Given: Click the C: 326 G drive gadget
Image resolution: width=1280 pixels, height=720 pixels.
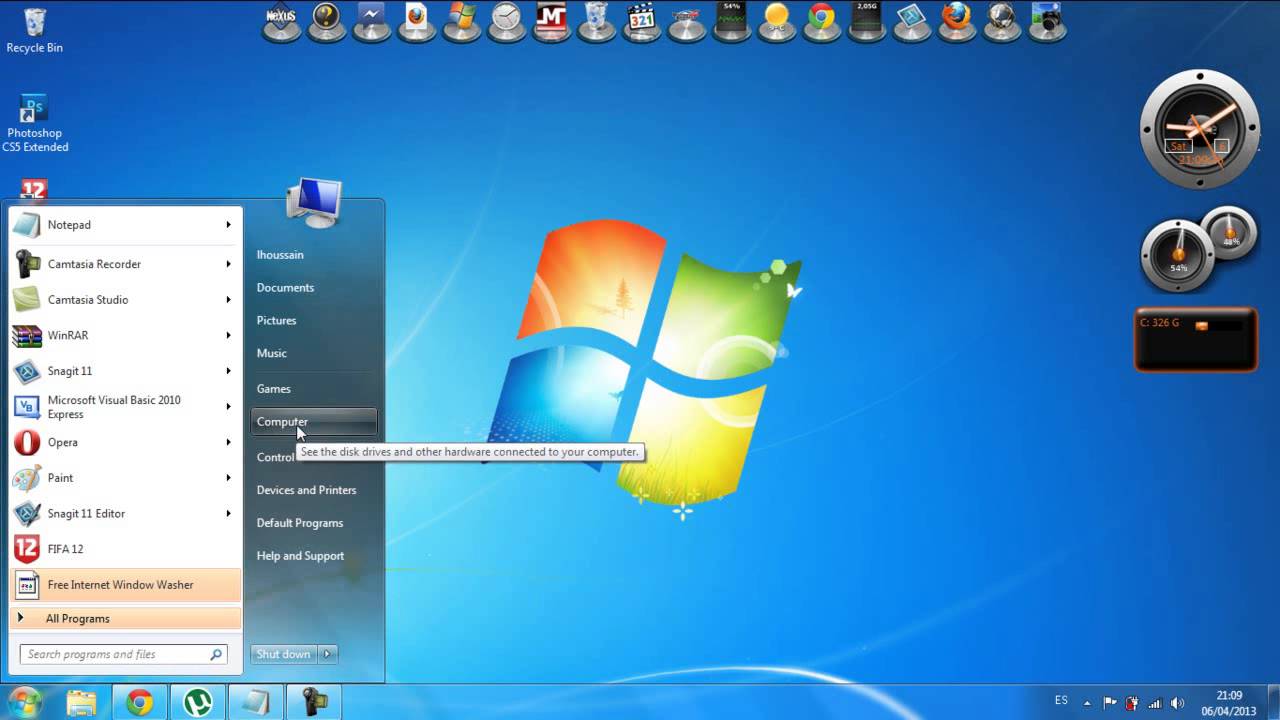Looking at the screenshot, I should 1196,339.
